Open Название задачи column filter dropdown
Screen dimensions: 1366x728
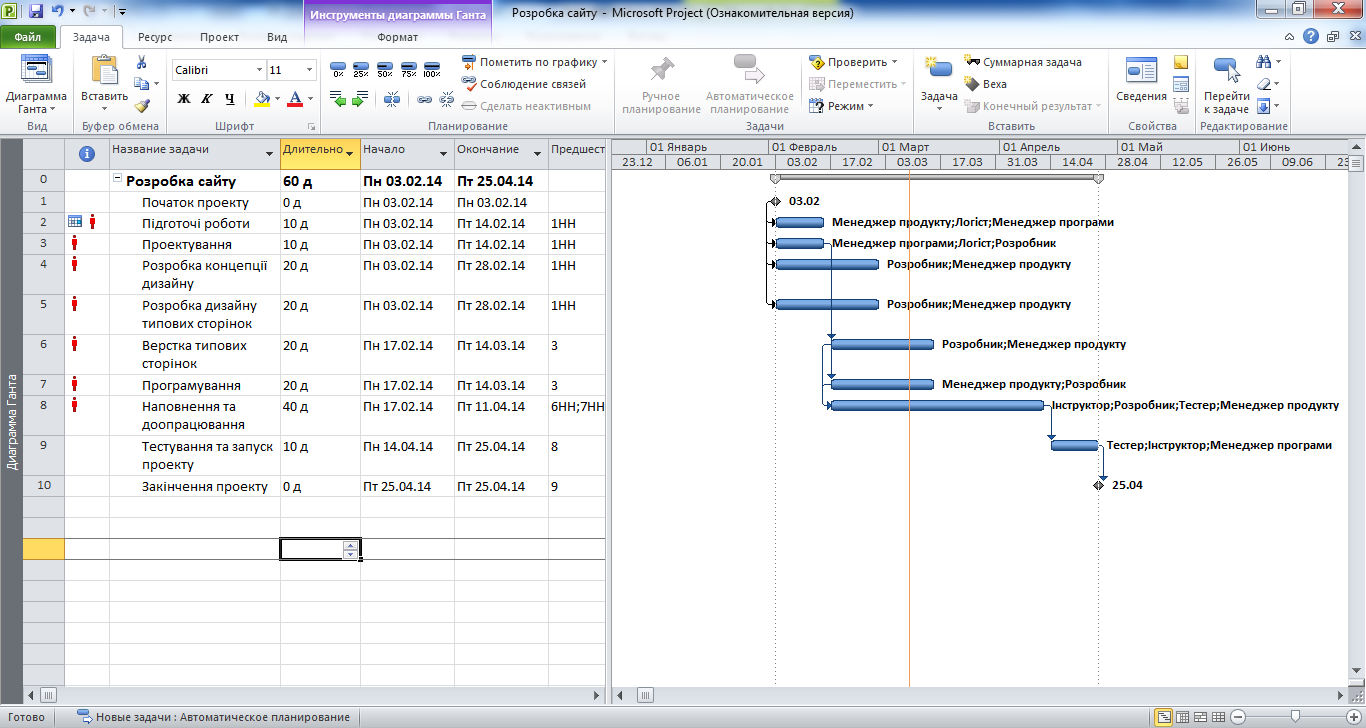point(269,153)
